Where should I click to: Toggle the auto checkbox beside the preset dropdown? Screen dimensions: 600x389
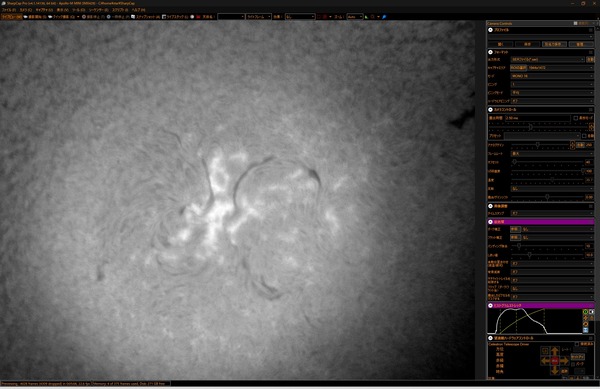point(584,136)
